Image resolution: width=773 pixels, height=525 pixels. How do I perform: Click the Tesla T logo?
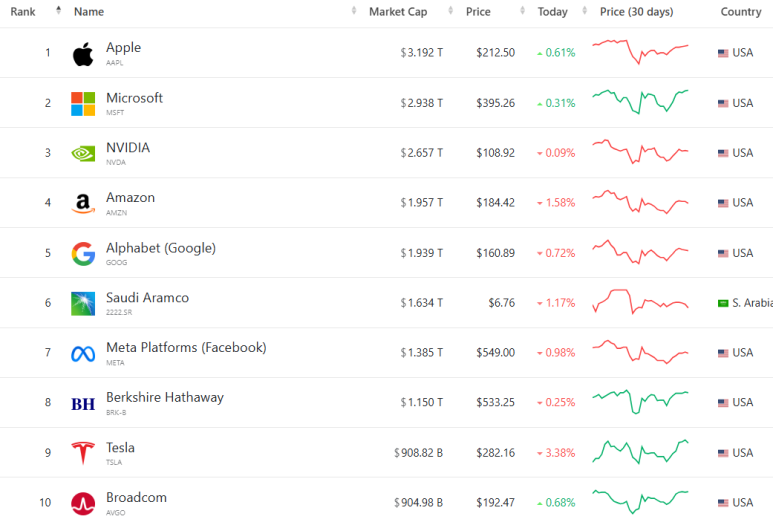coord(83,453)
